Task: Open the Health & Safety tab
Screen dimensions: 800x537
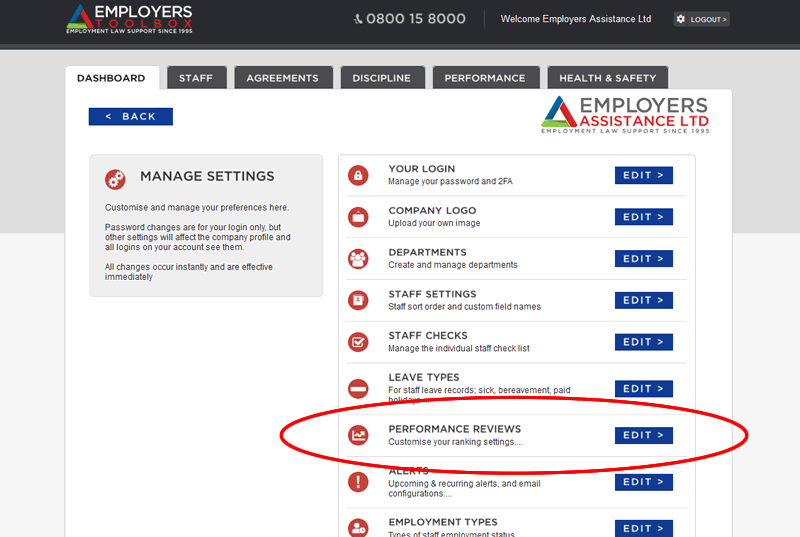Action: pyautogui.click(x=607, y=78)
